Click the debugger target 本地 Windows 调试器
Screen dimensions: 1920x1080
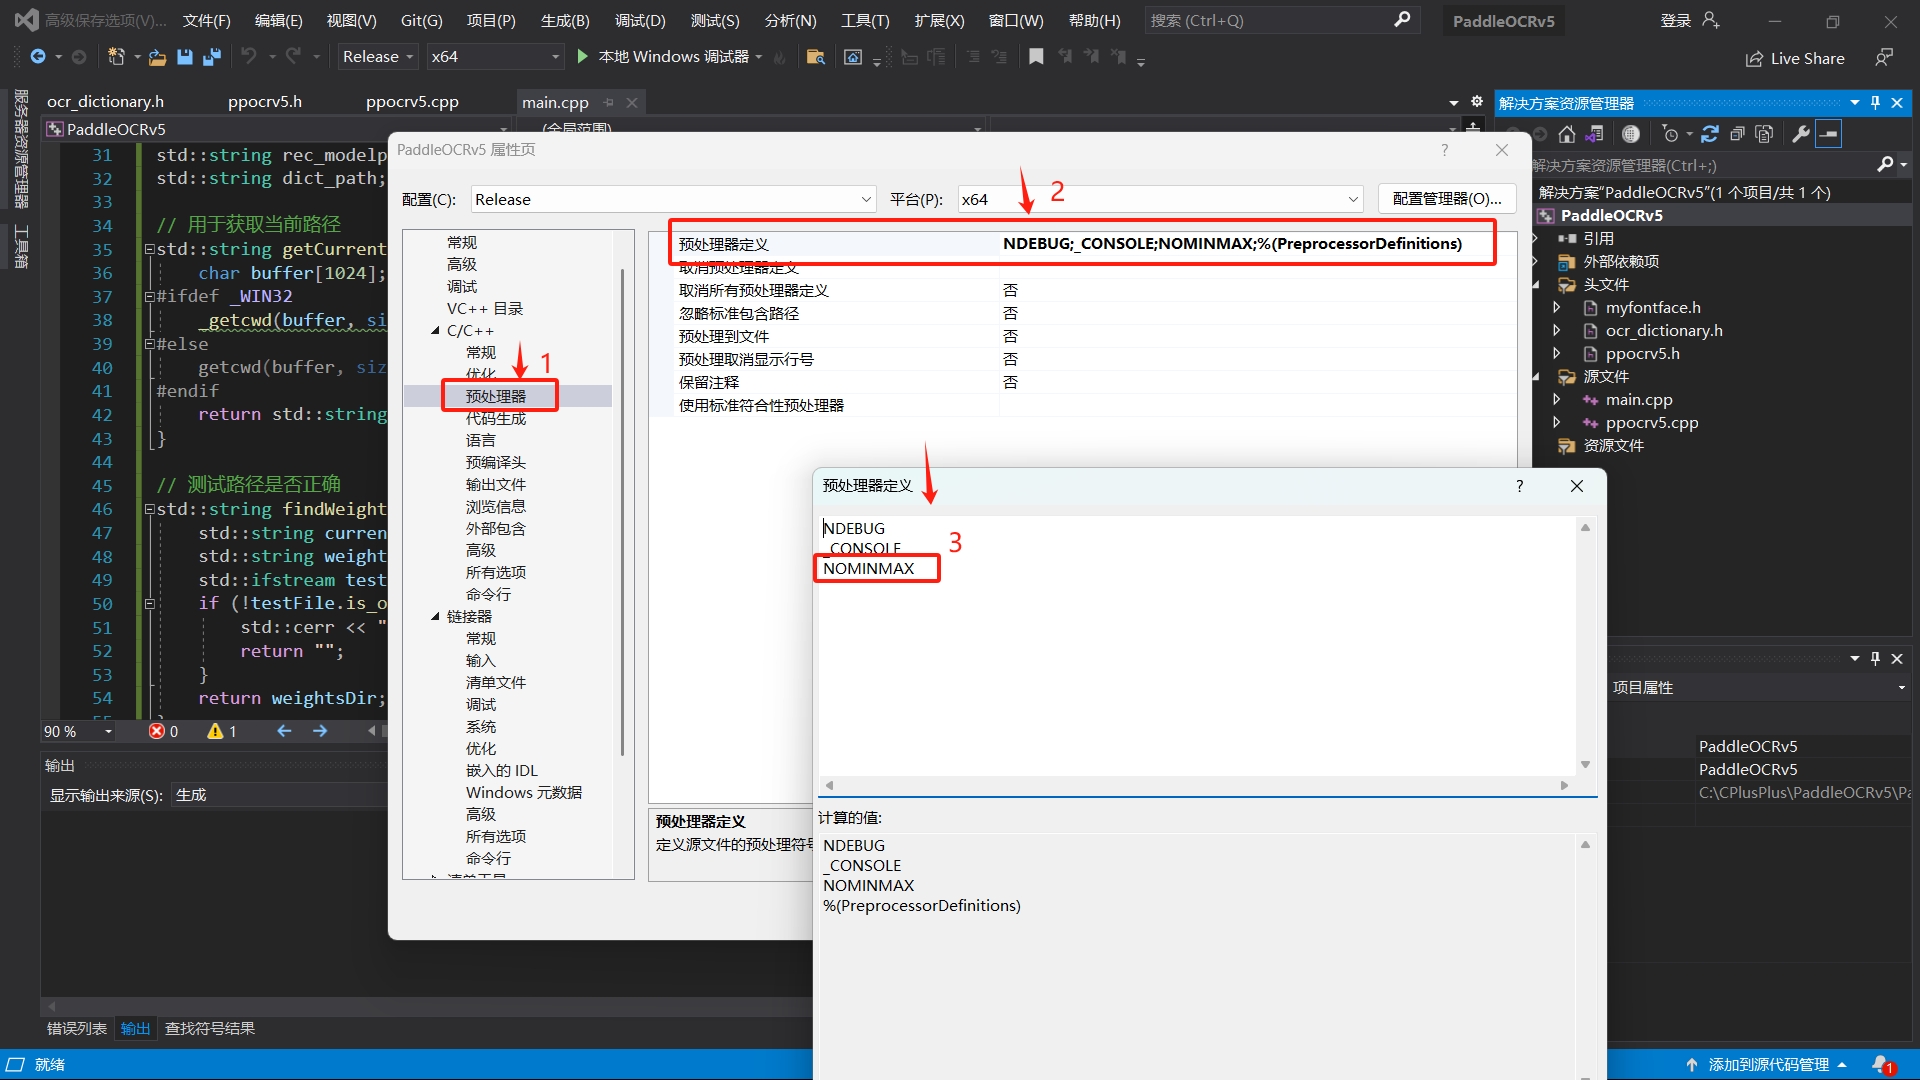[x=673, y=57]
